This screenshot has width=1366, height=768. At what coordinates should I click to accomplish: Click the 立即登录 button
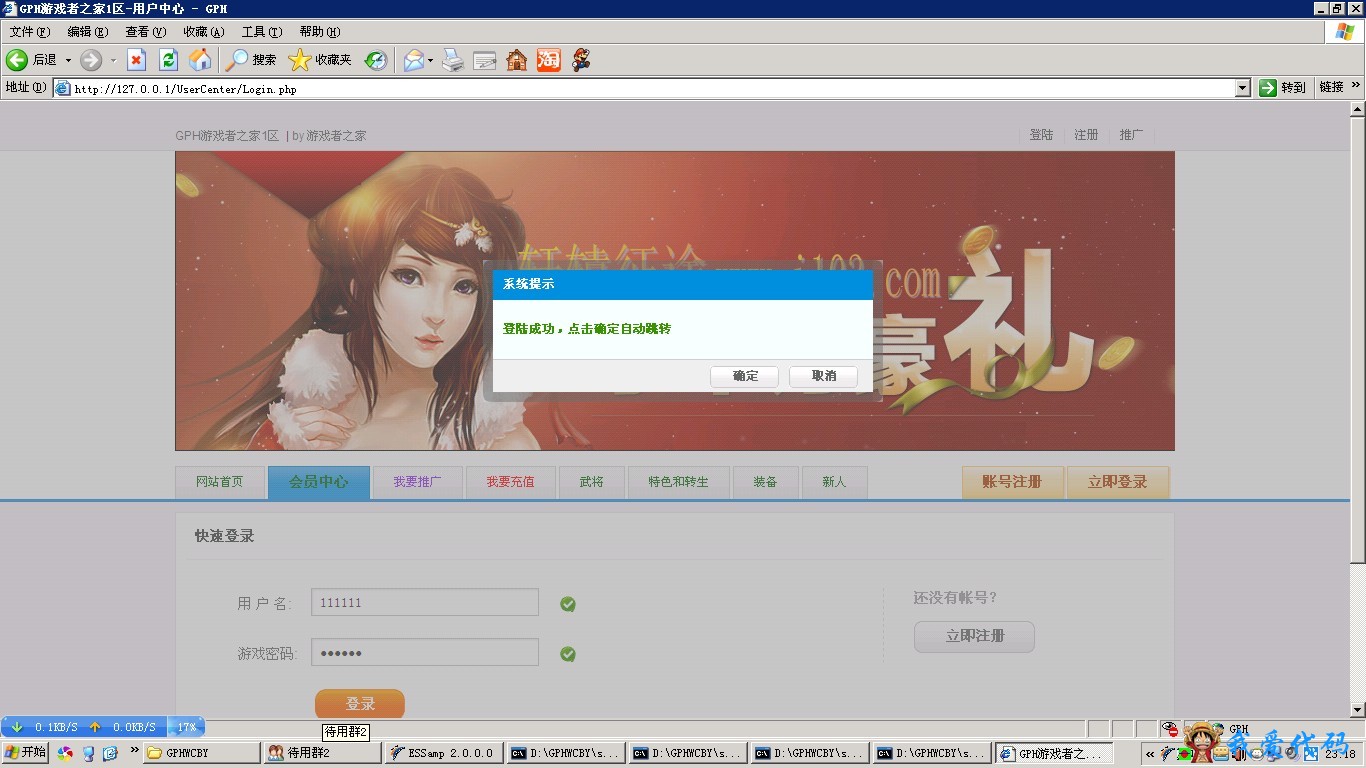[1118, 482]
